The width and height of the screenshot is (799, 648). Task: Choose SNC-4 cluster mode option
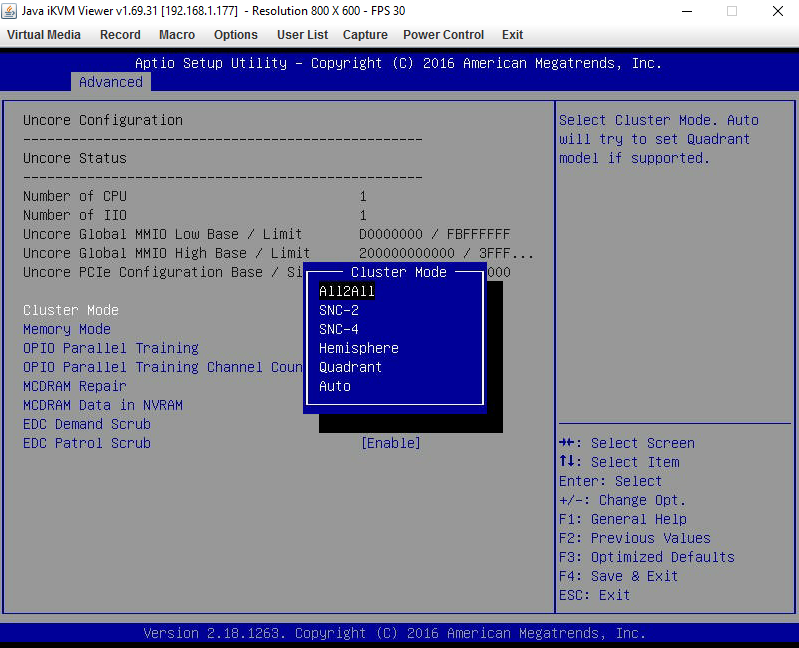[339, 329]
